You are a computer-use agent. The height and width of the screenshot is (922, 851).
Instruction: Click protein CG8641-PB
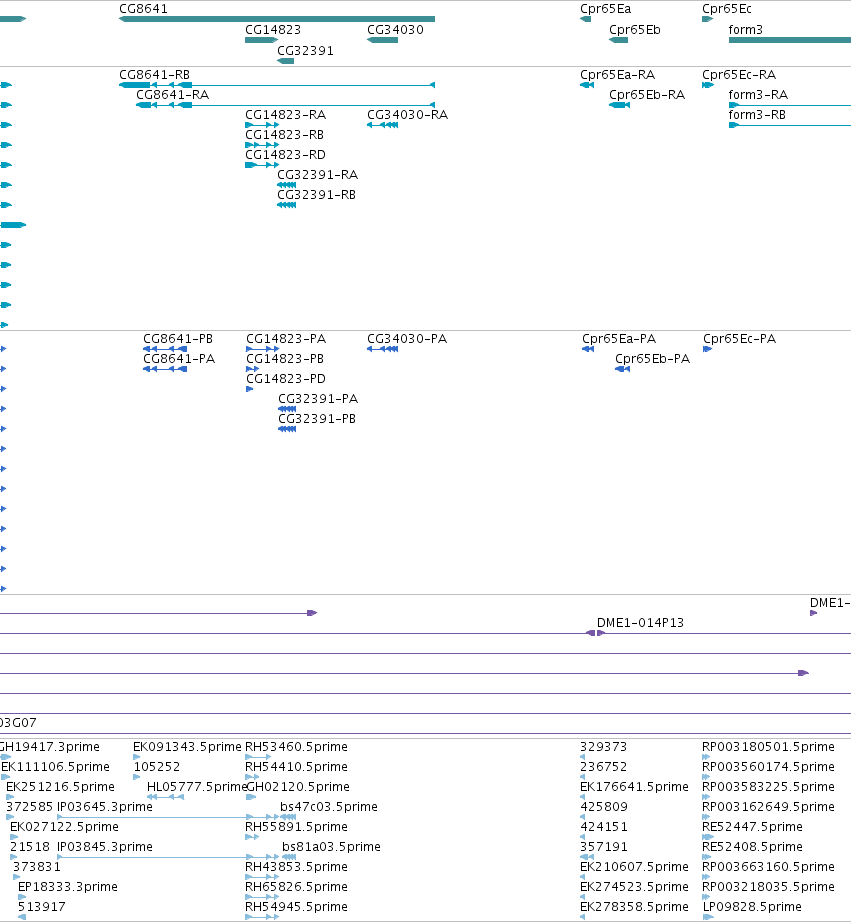point(165,349)
